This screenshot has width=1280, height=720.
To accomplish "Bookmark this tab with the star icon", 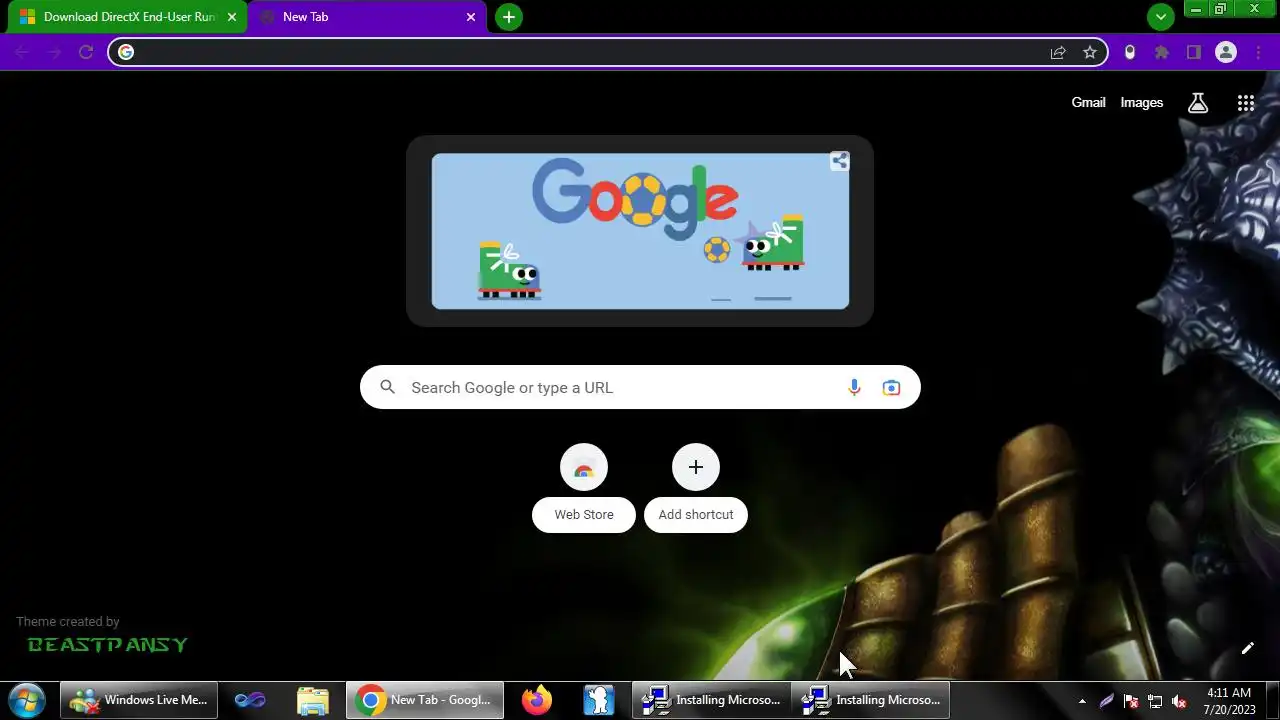I will 1090,52.
